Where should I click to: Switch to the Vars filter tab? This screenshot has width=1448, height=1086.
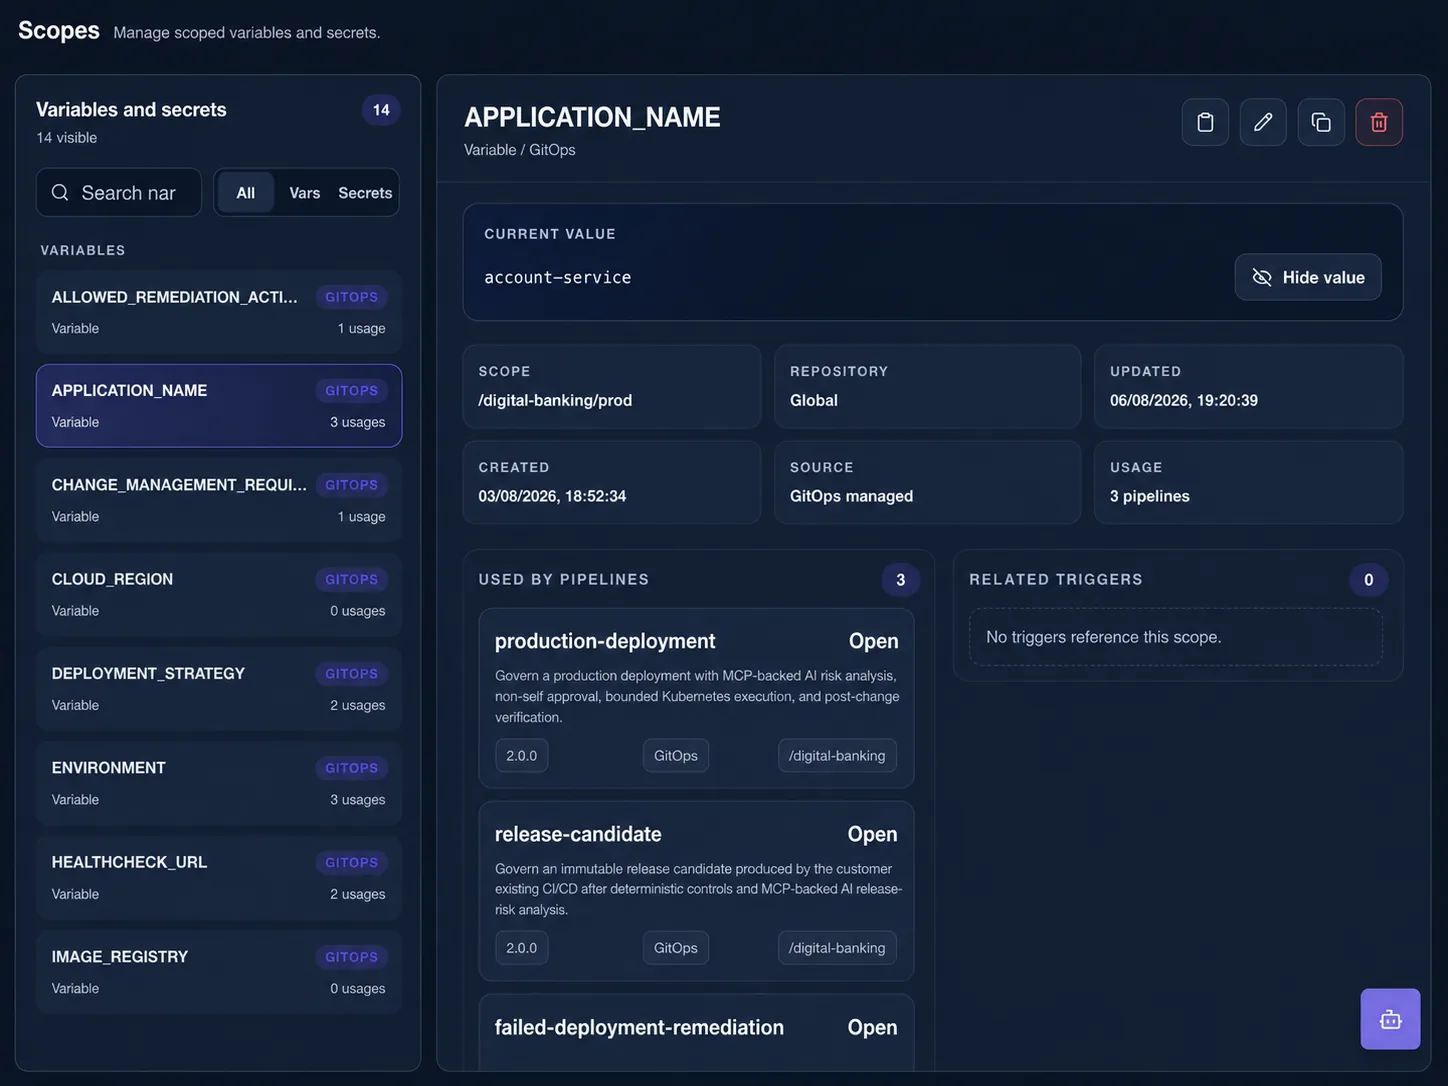305,193
